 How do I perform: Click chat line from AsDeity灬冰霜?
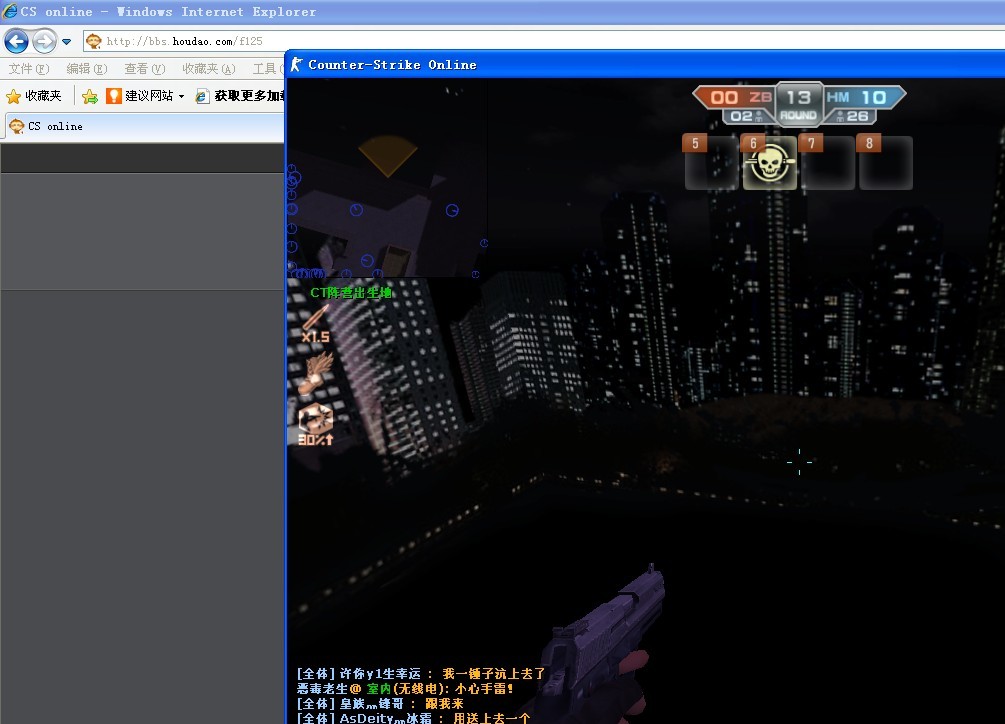coord(413,718)
